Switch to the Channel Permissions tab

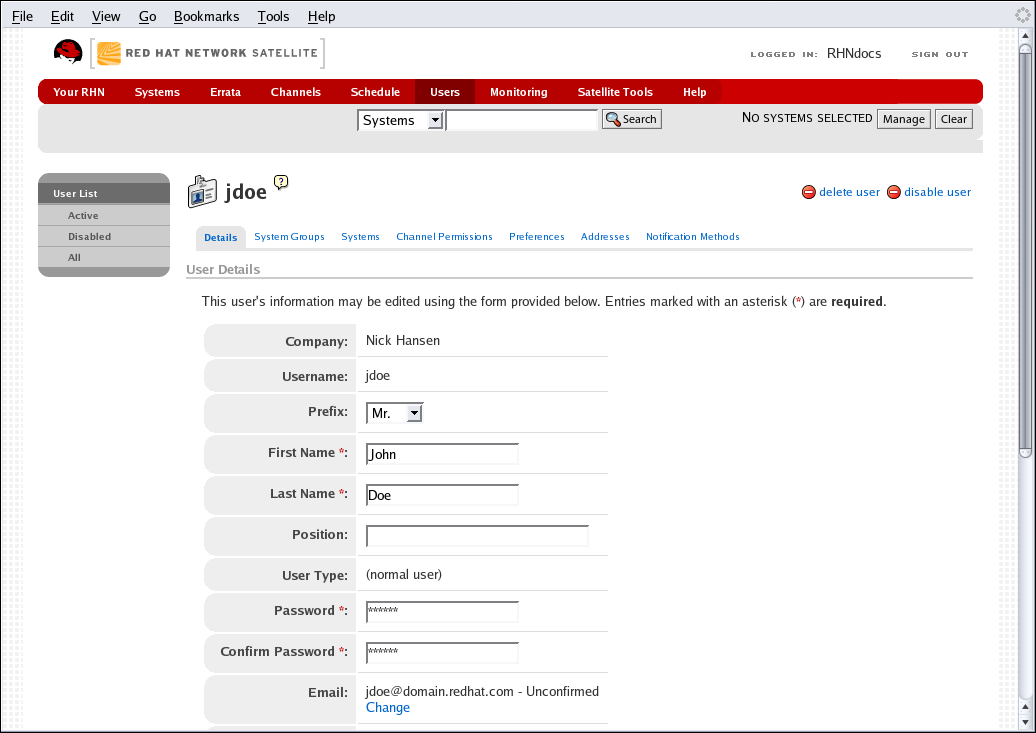point(444,237)
